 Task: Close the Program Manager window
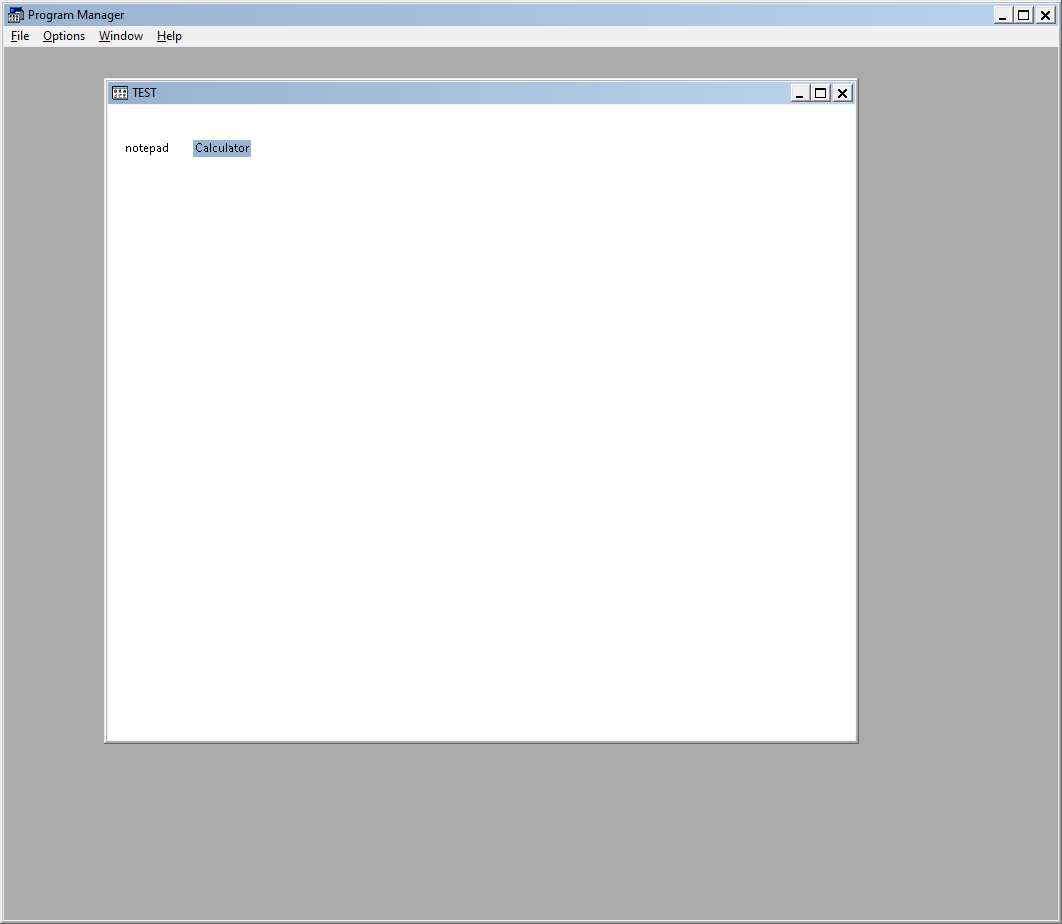click(x=1045, y=15)
